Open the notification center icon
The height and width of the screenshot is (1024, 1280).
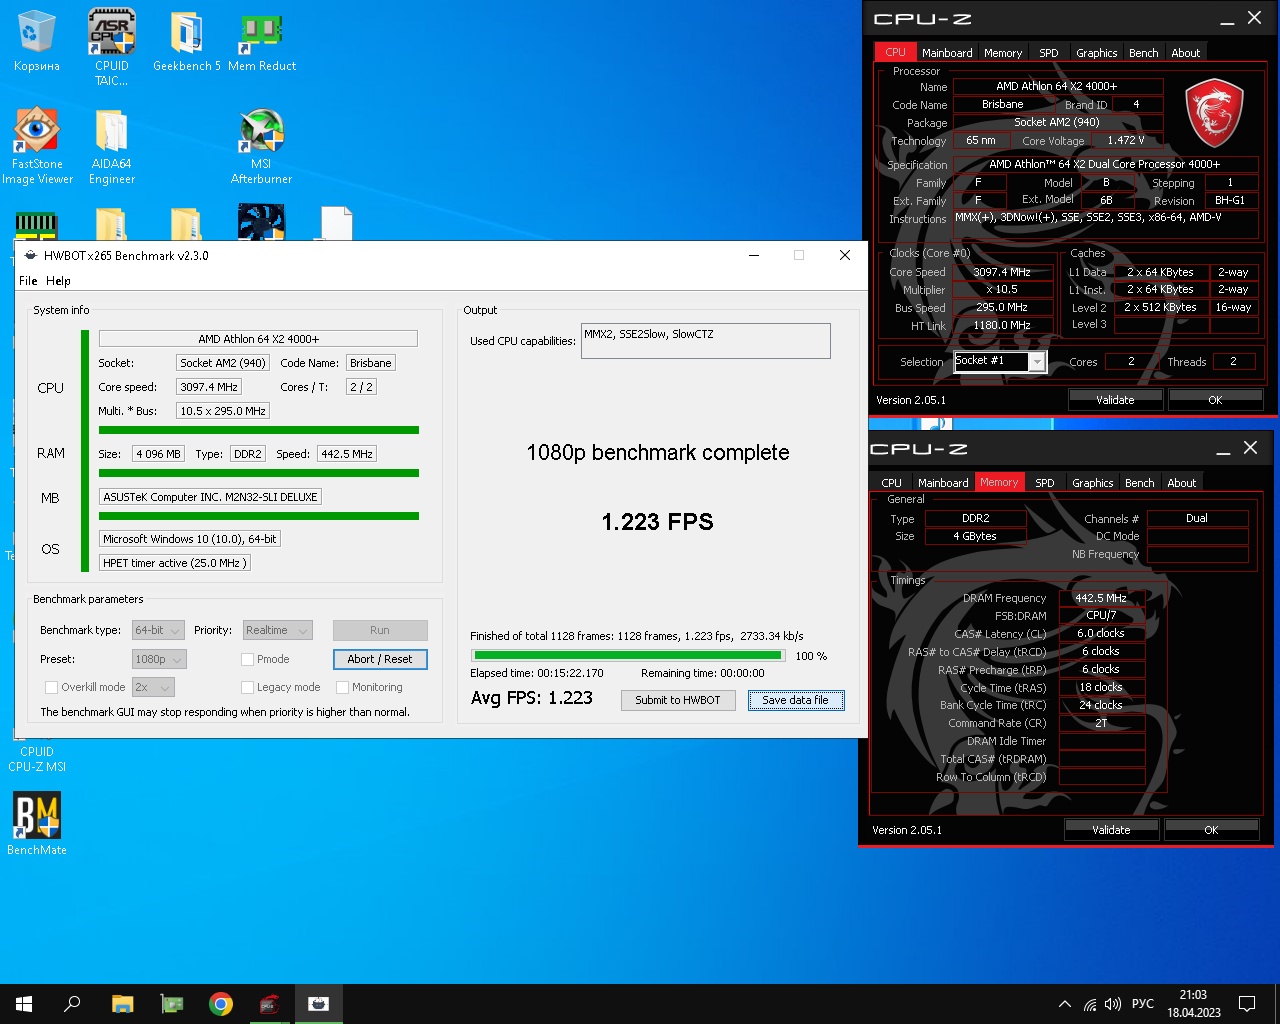tap(1247, 1004)
